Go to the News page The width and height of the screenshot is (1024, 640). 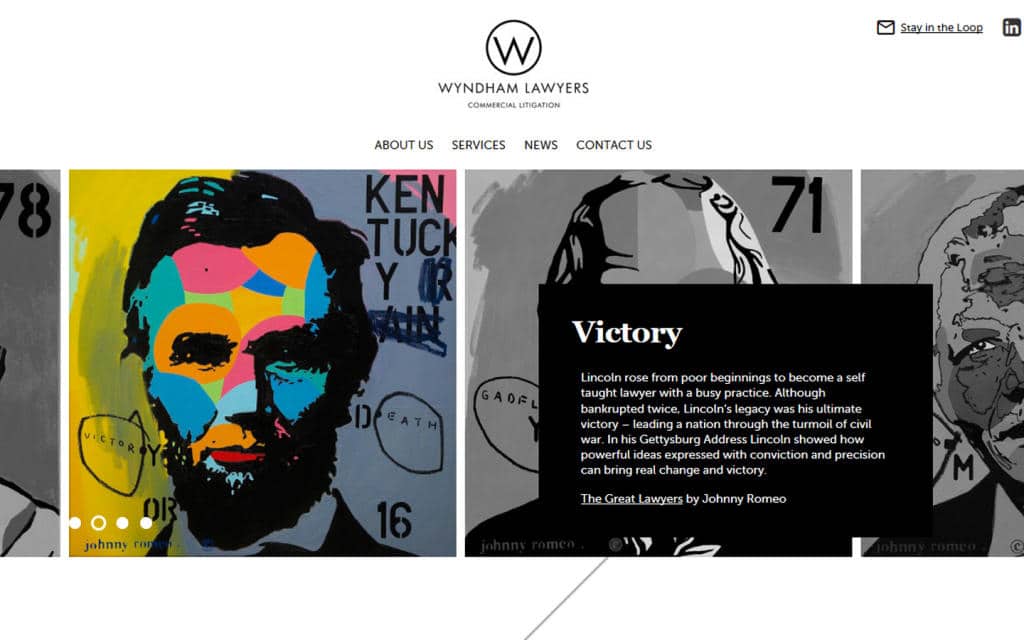(541, 145)
